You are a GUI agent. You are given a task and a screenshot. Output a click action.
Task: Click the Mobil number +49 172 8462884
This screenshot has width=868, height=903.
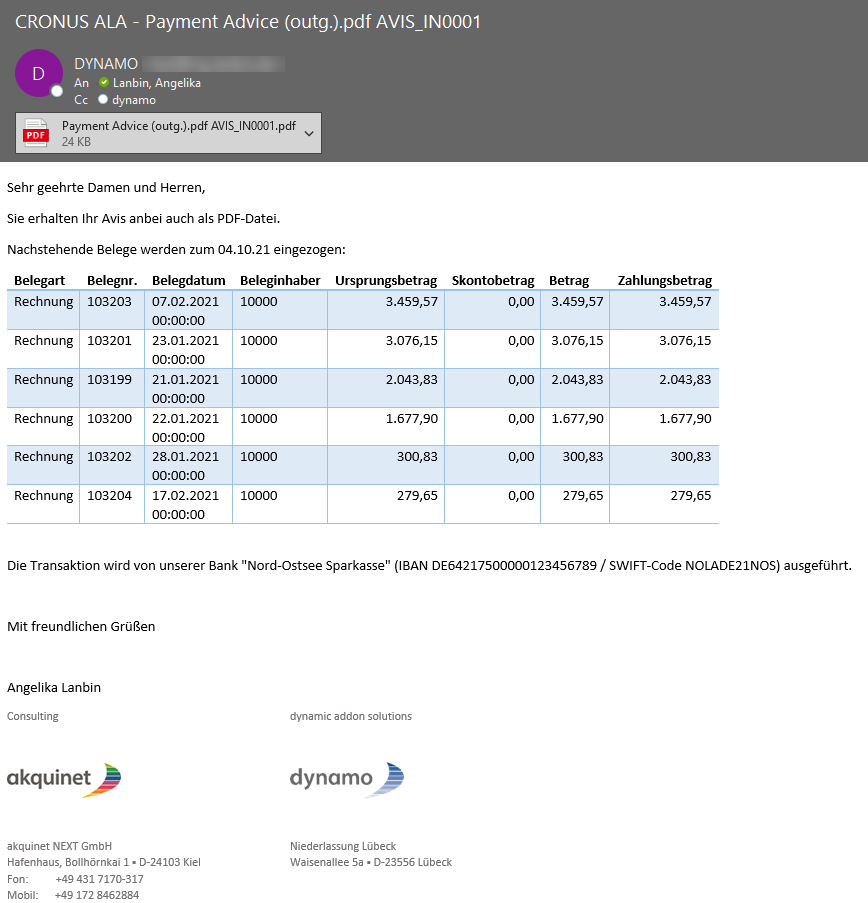coord(97,895)
